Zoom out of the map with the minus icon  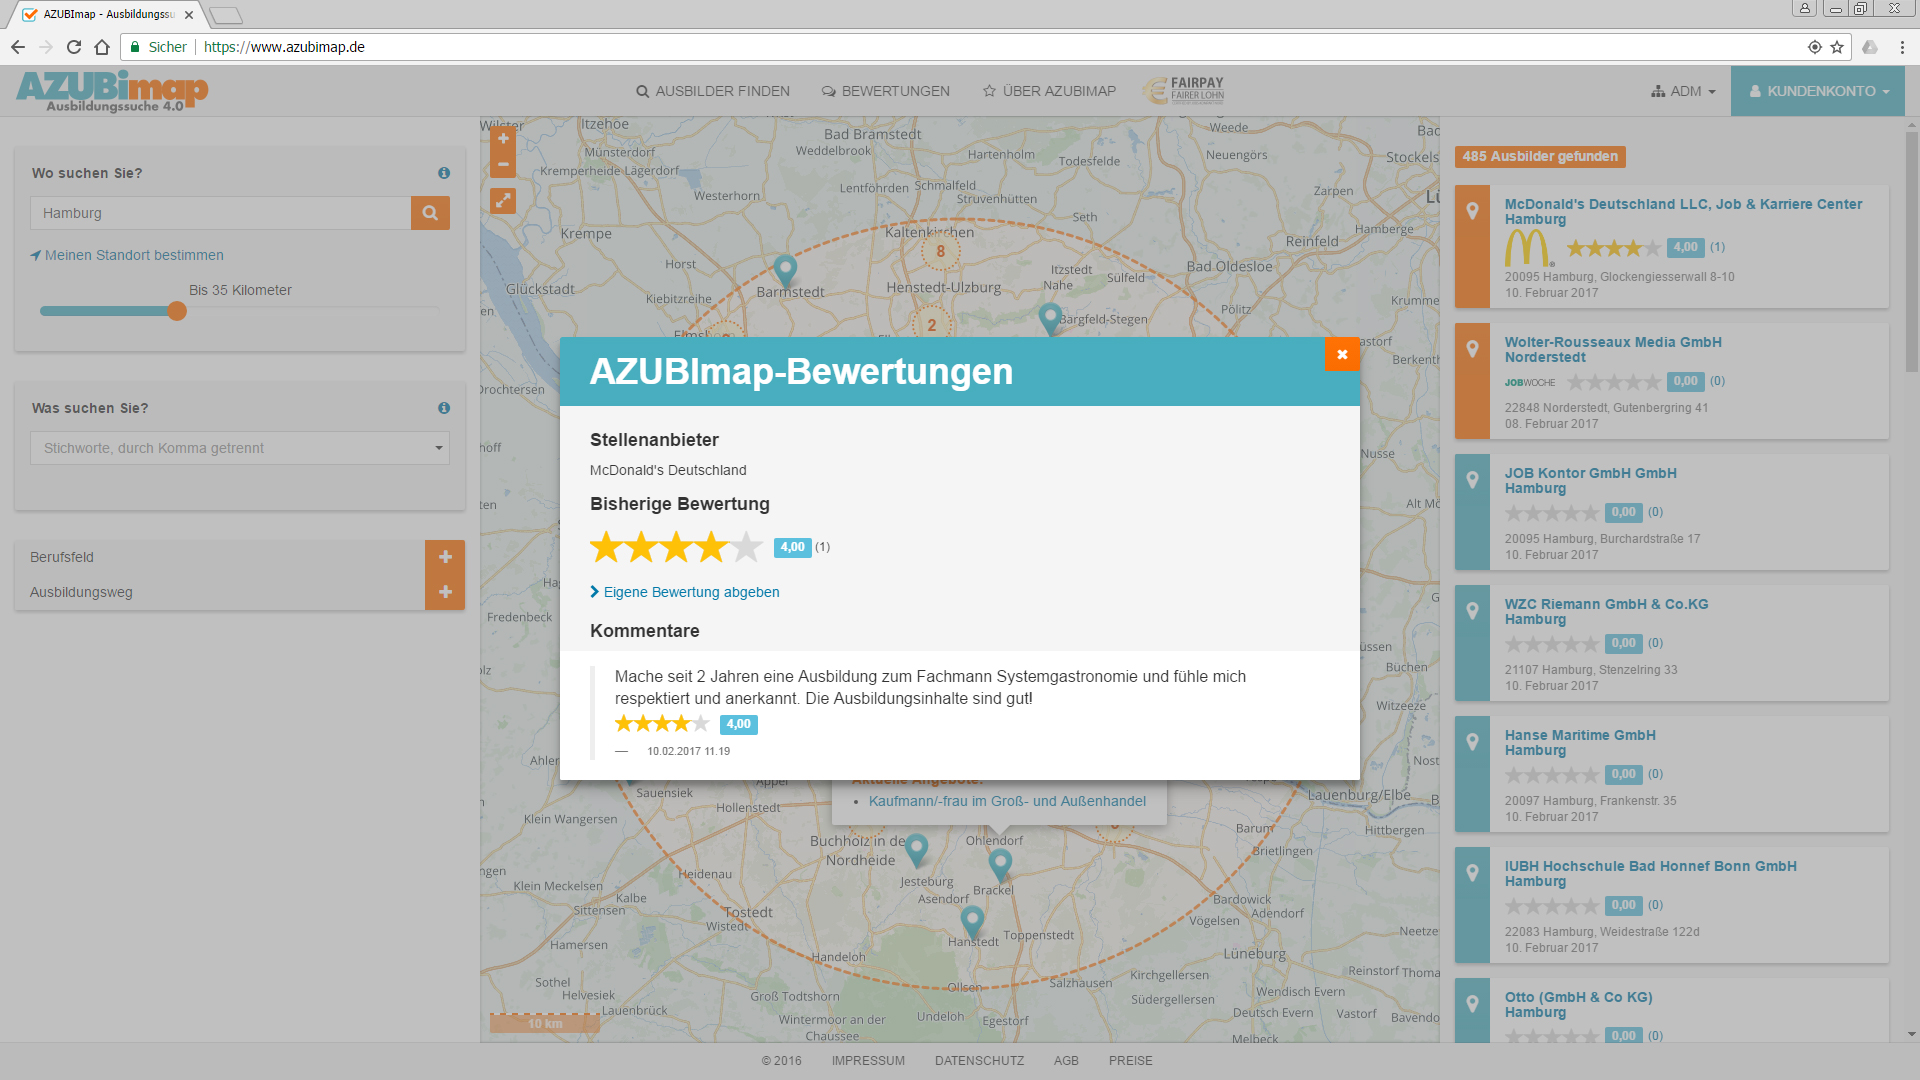pos(503,163)
